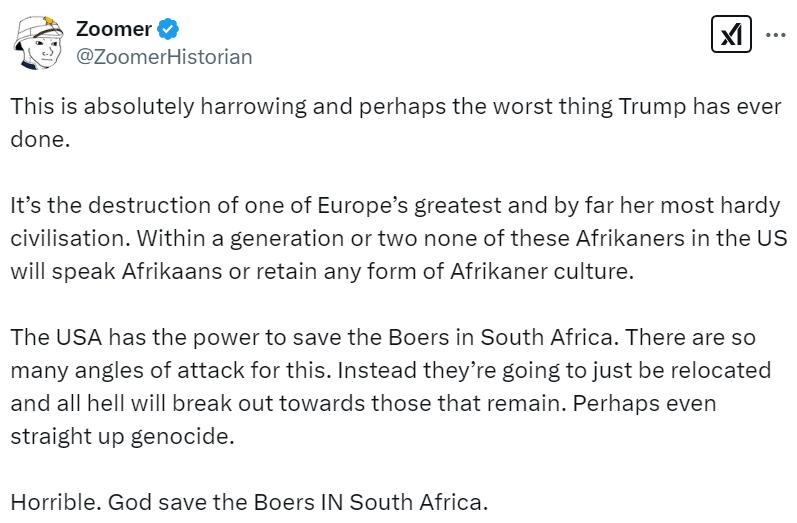Click the blue verified checkmark badge

(167, 30)
